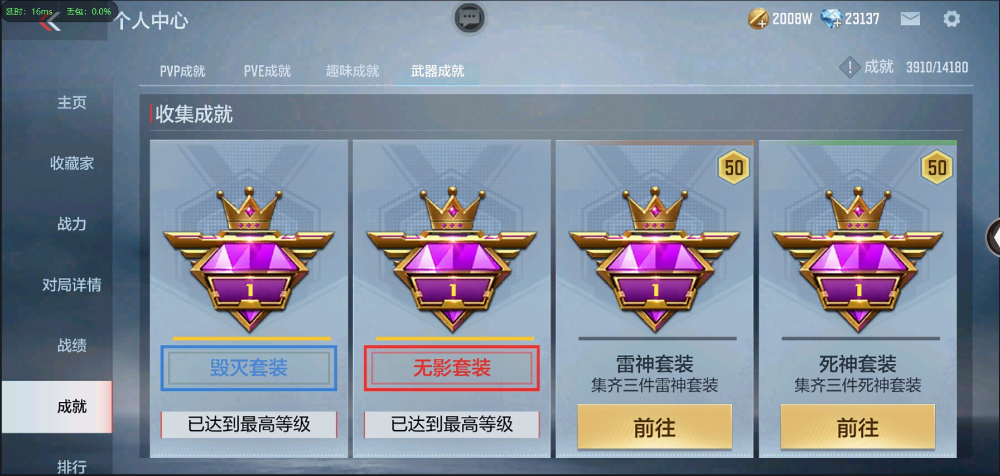Screen dimensions: 1000x476
Task: Expand the side panel arrow on right edge
Action: click(x=994, y=237)
